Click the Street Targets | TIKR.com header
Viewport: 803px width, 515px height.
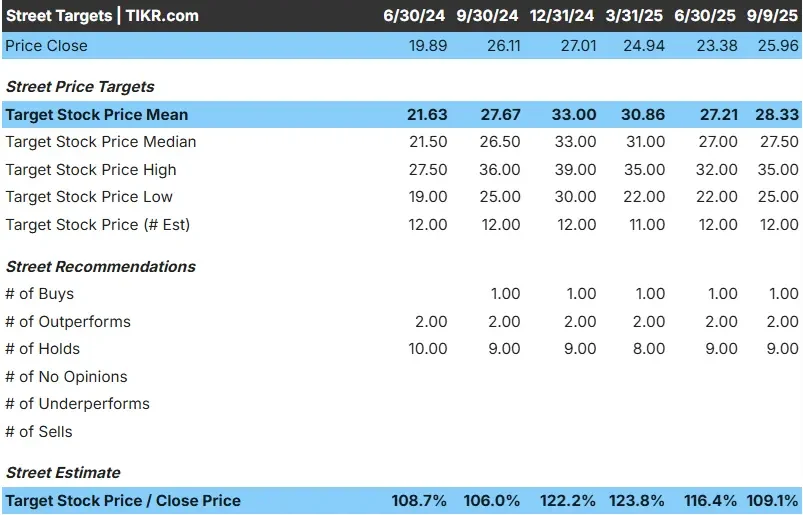tap(102, 16)
